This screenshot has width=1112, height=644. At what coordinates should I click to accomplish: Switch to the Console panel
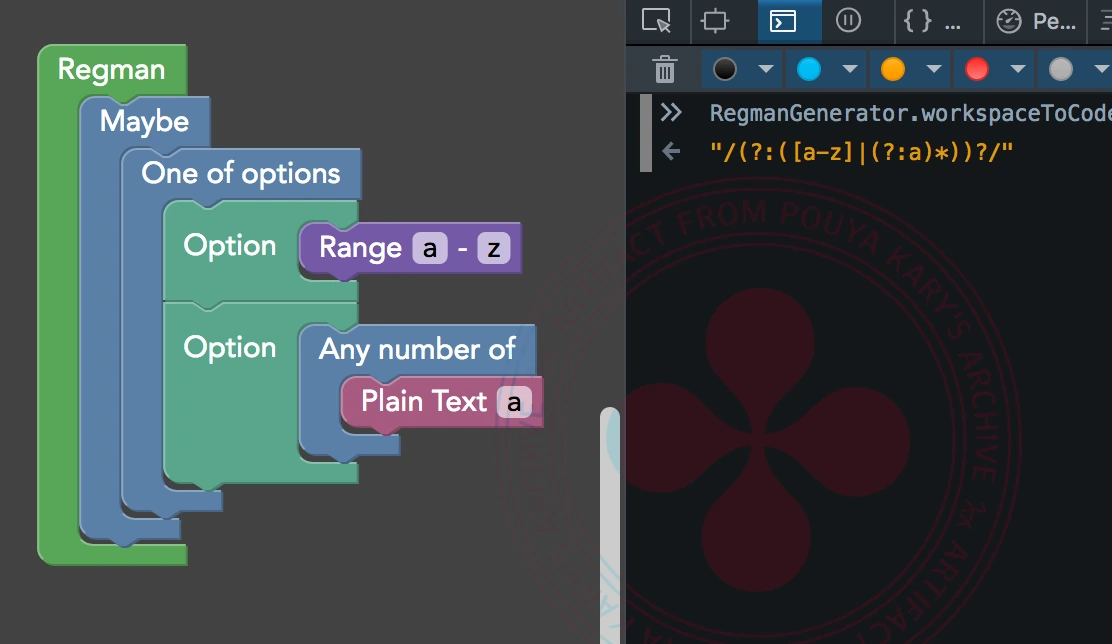tap(782, 20)
